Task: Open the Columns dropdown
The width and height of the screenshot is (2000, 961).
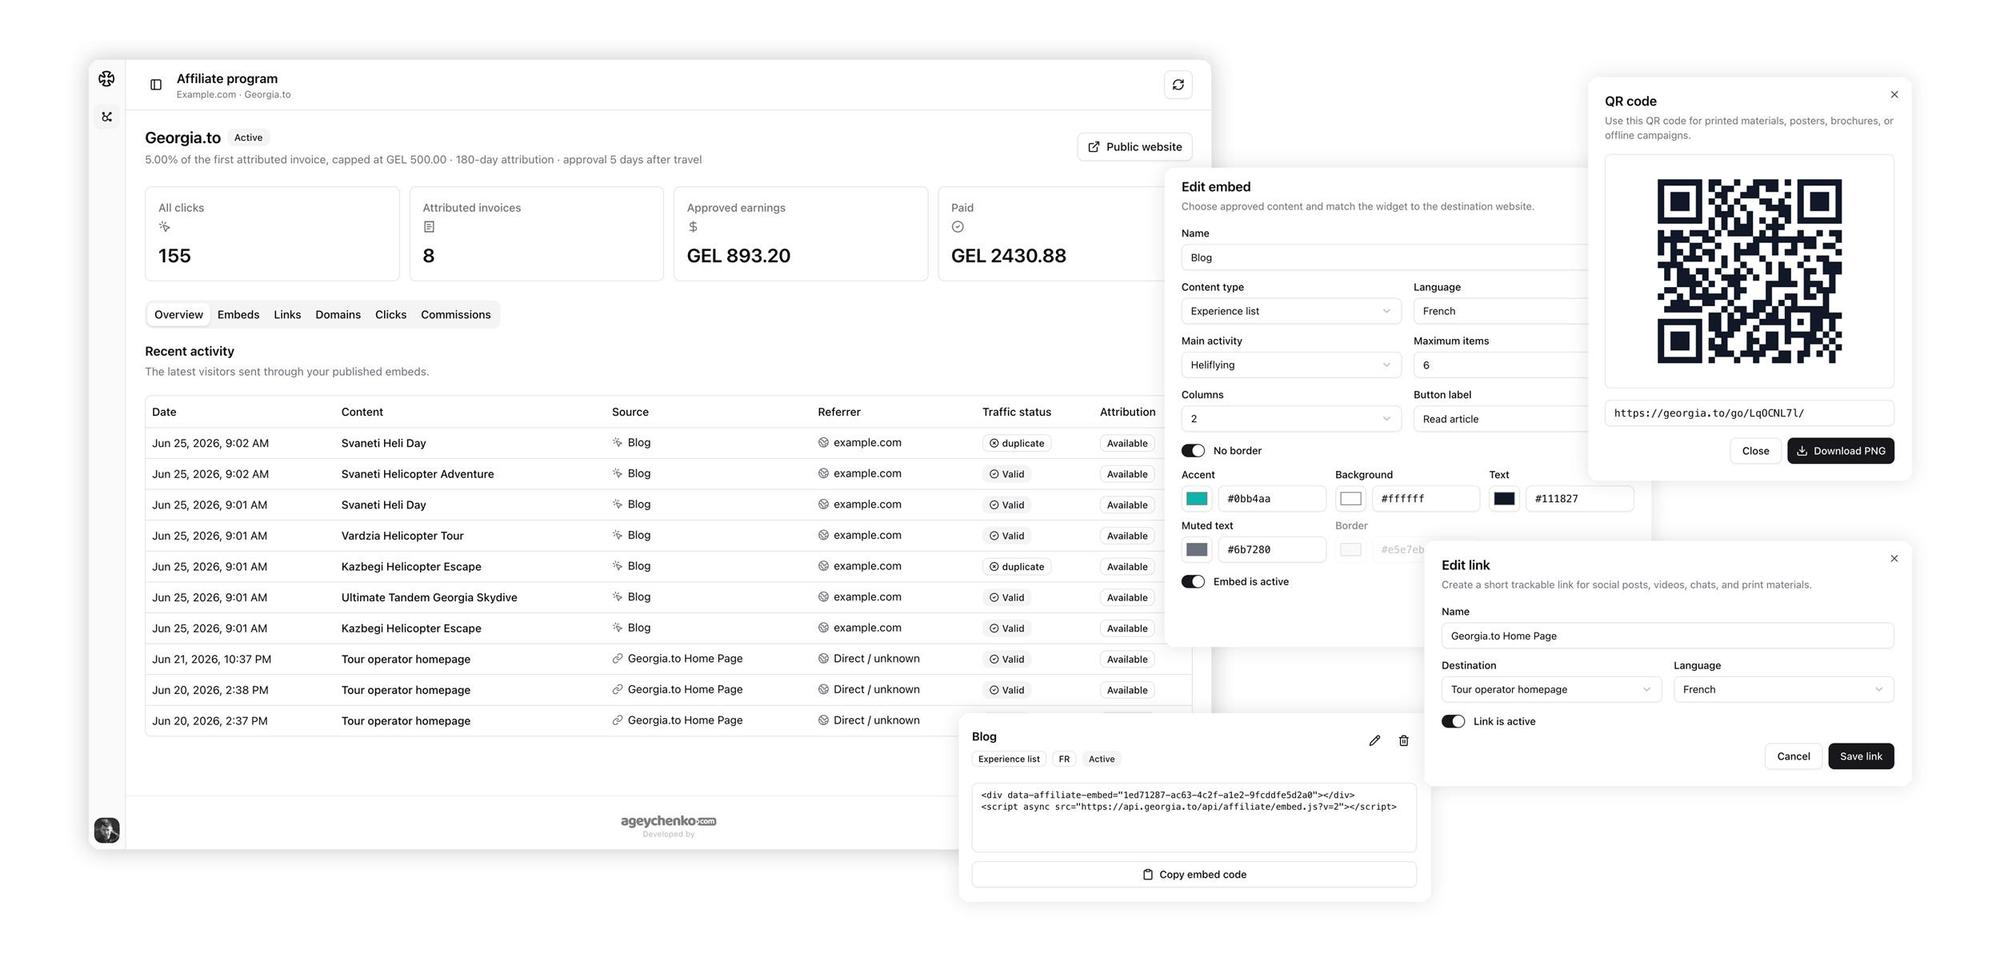Action: tap(1290, 419)
